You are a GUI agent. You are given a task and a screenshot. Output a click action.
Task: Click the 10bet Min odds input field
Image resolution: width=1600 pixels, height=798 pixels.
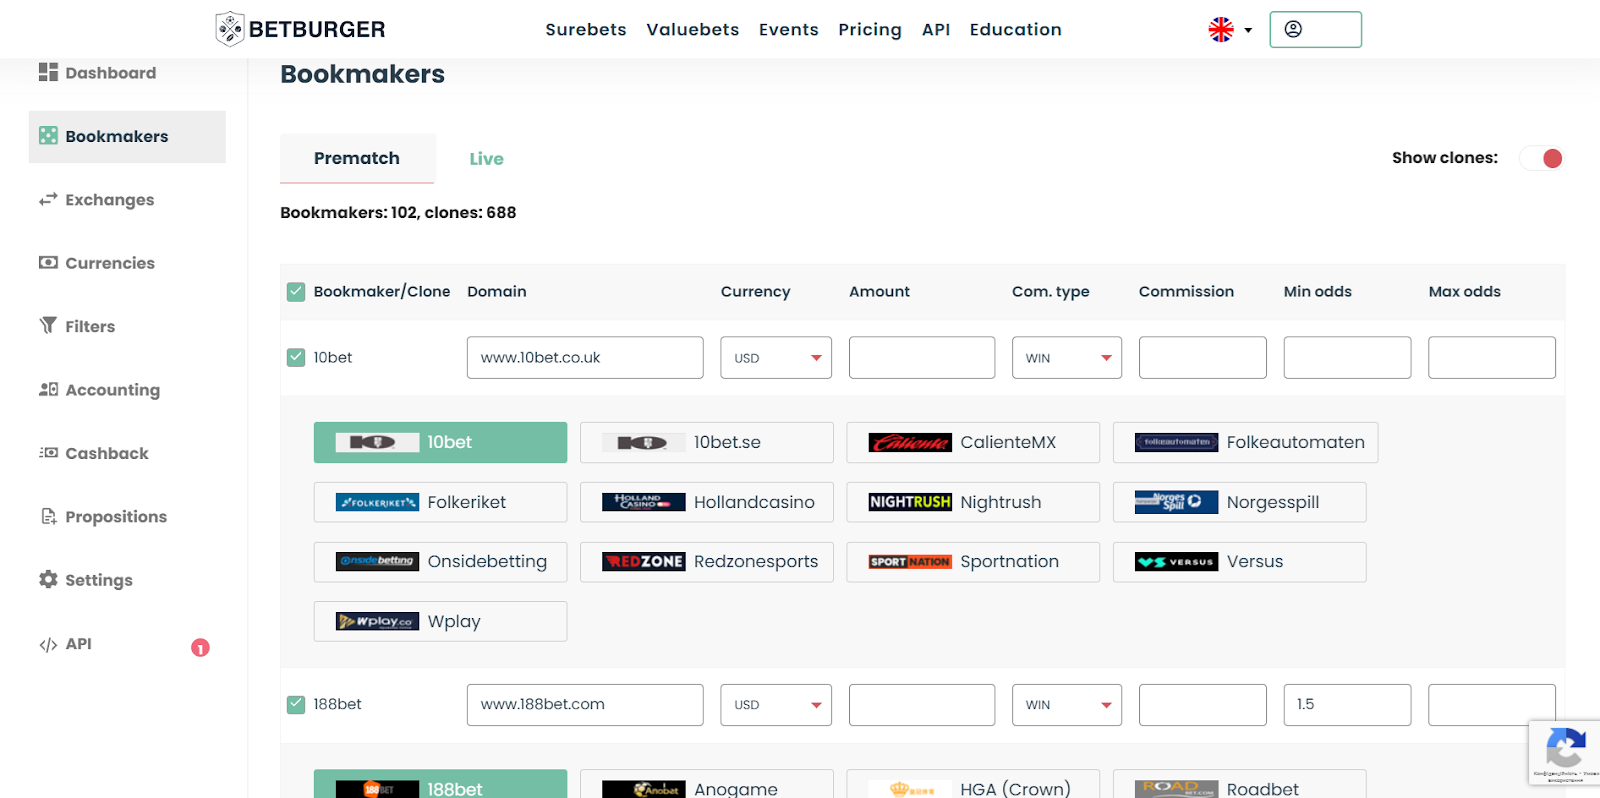(x=1347, y=357)
